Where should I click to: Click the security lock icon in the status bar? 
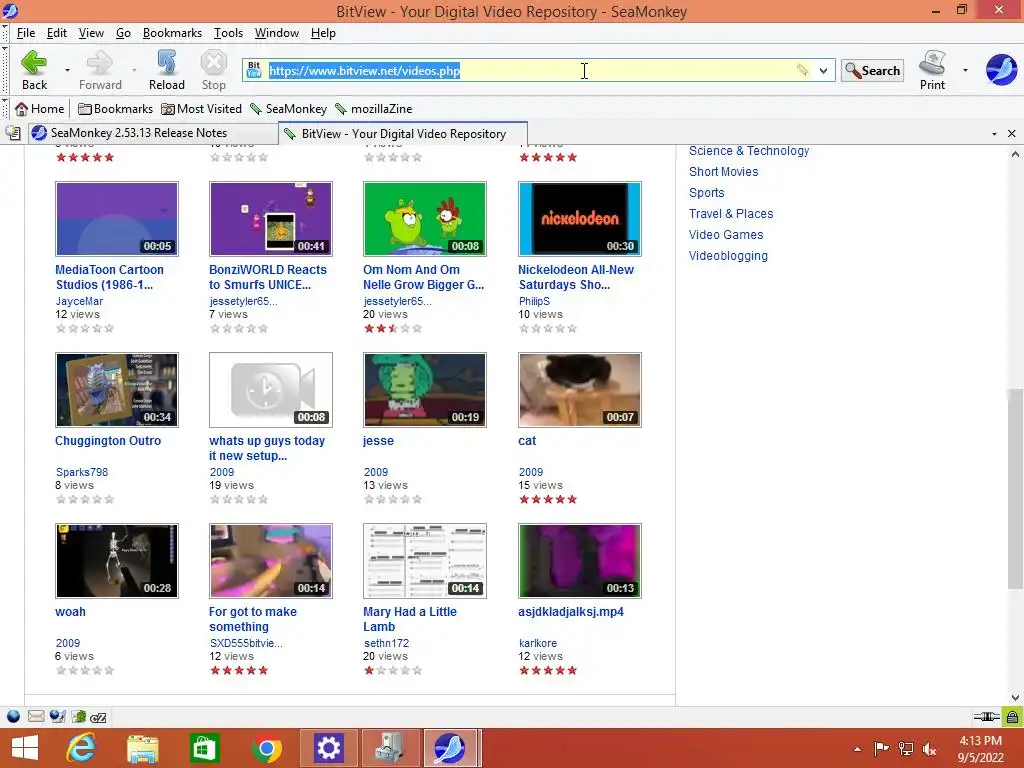1012,717
